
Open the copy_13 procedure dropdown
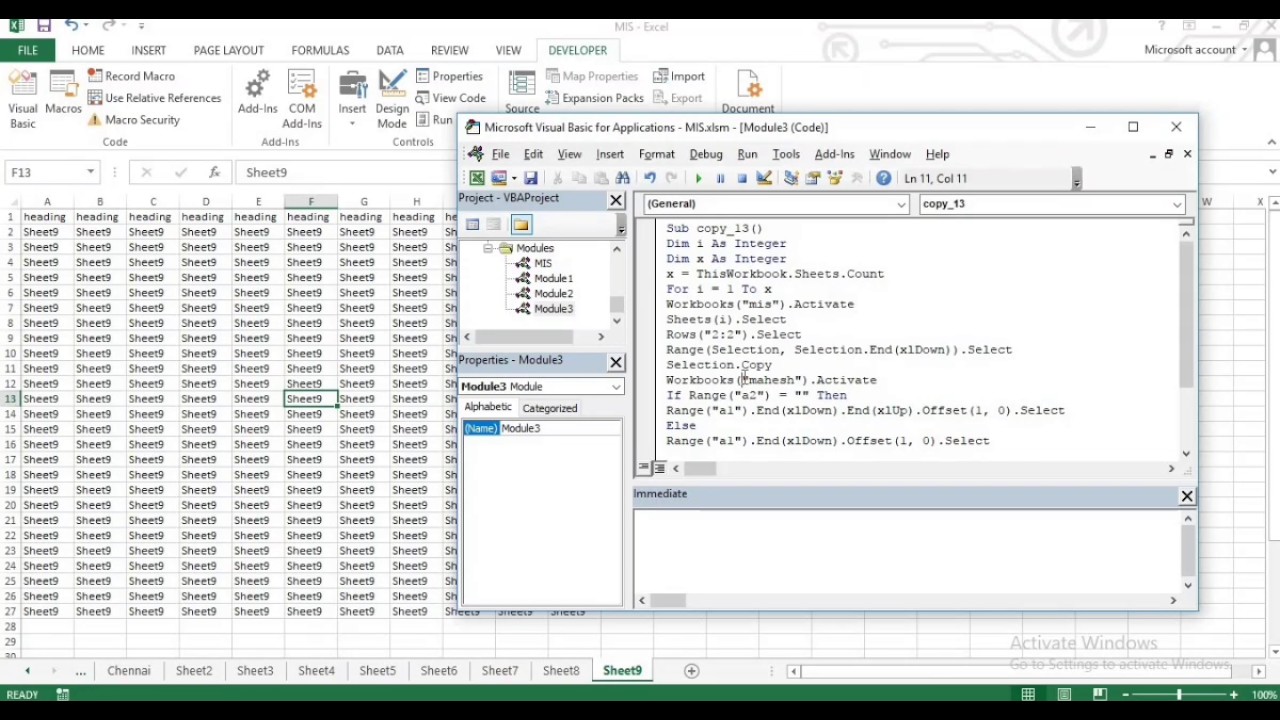[x=1177, y=204]
